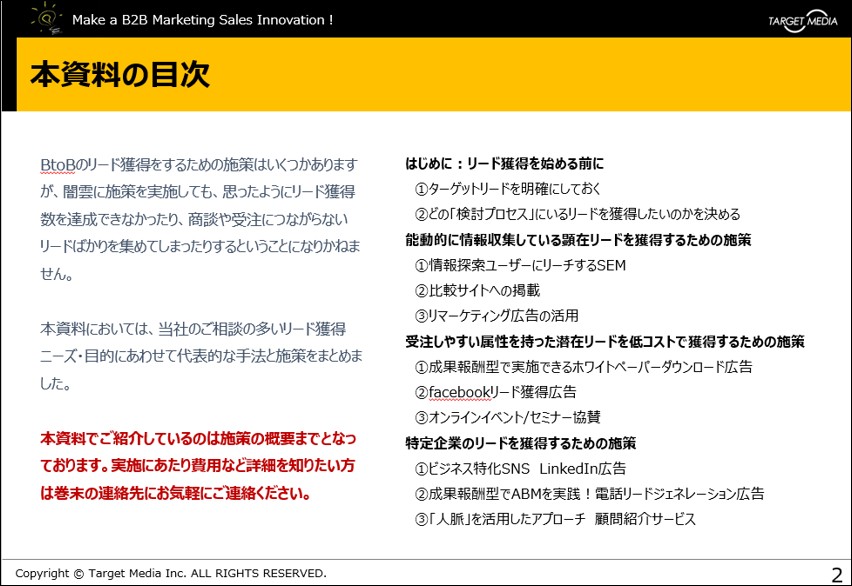Click heading '特定企業のリードを獲得するための施策'
The image size is (852, 586).
coord(521,443)
